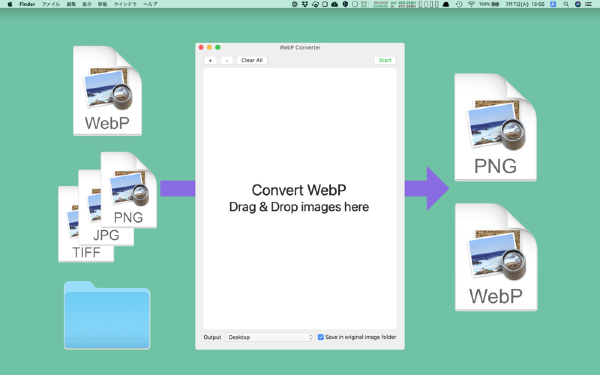
Task: Activate the Siri icon
Action: tap(578, 4)
